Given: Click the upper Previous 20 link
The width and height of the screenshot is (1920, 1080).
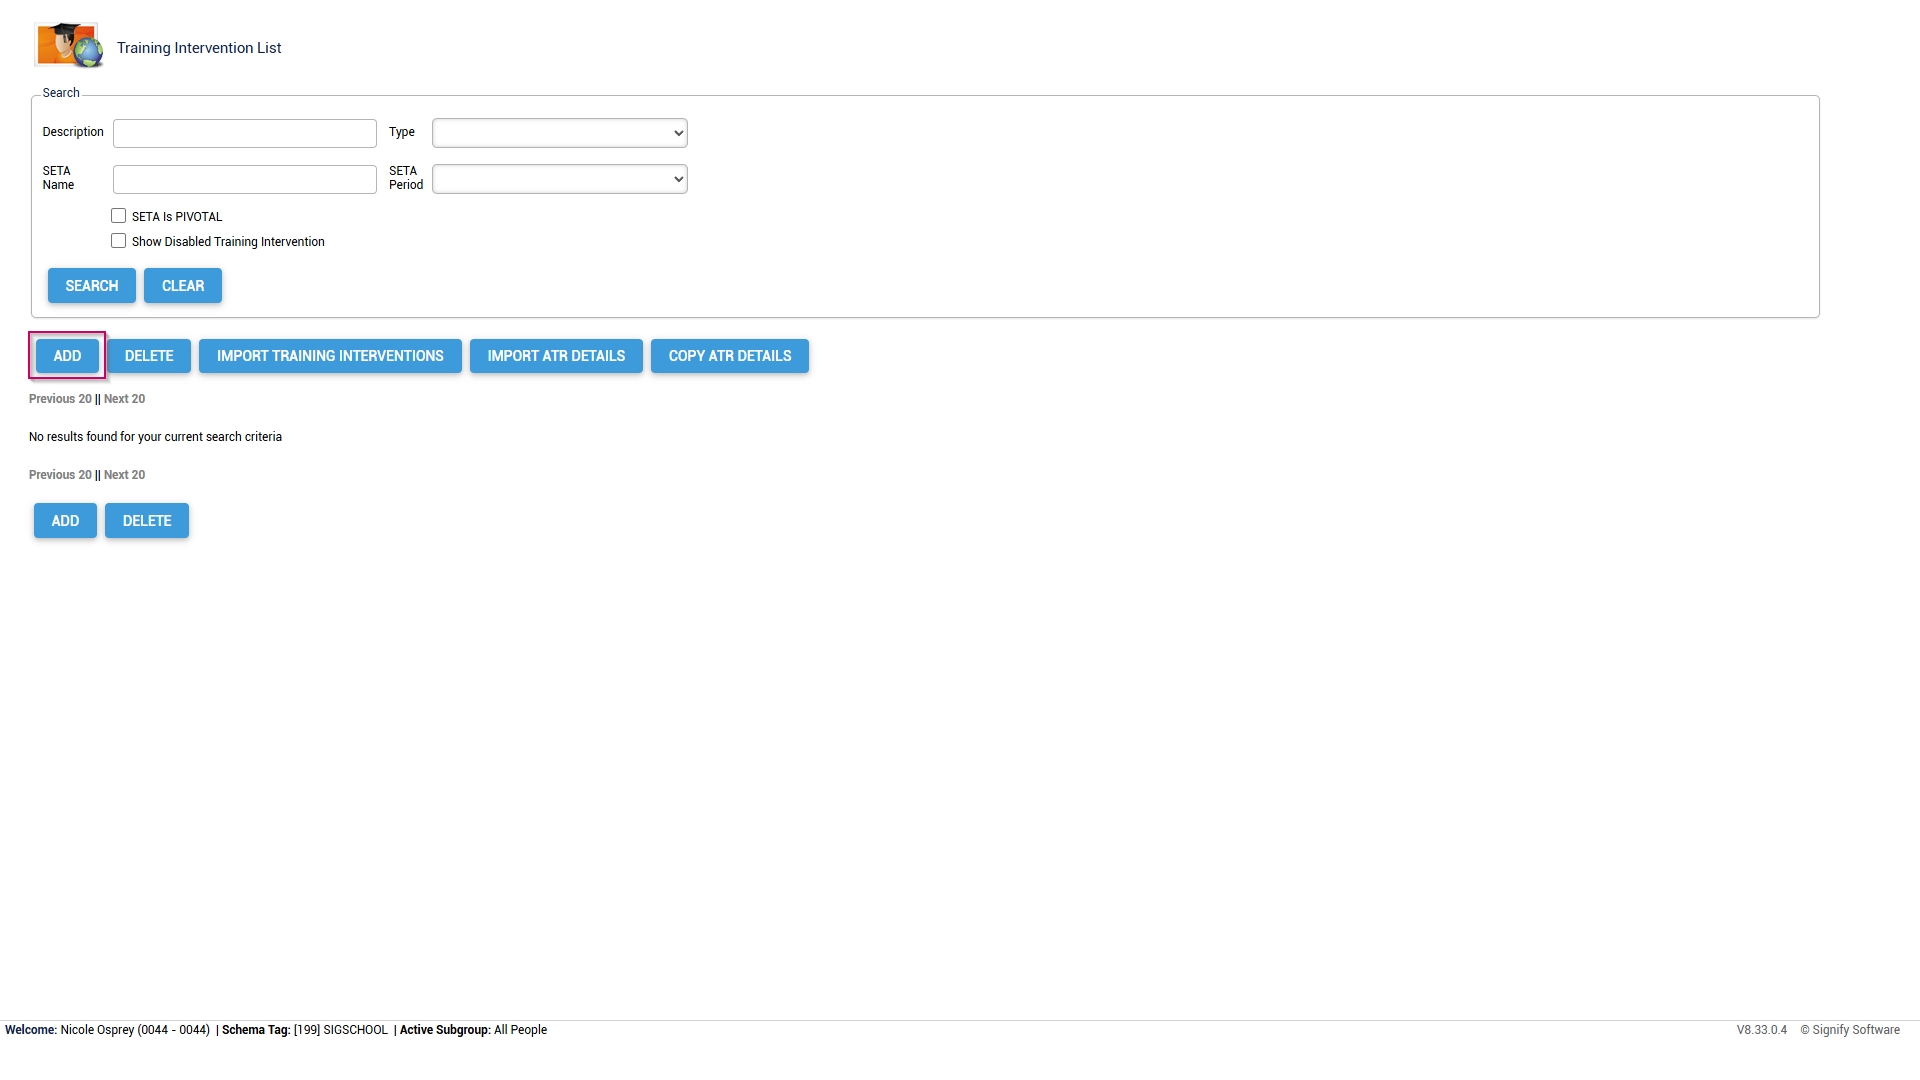Looking at the screenshot, I should (60, 399).
